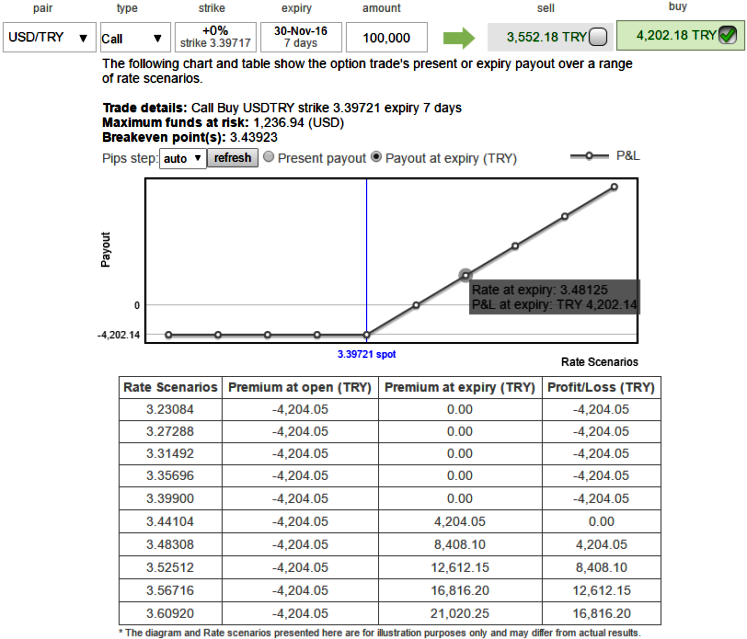747x639 pixels.
Task: Click rate scenario cell 3.44104
Action: pos(170,521)
